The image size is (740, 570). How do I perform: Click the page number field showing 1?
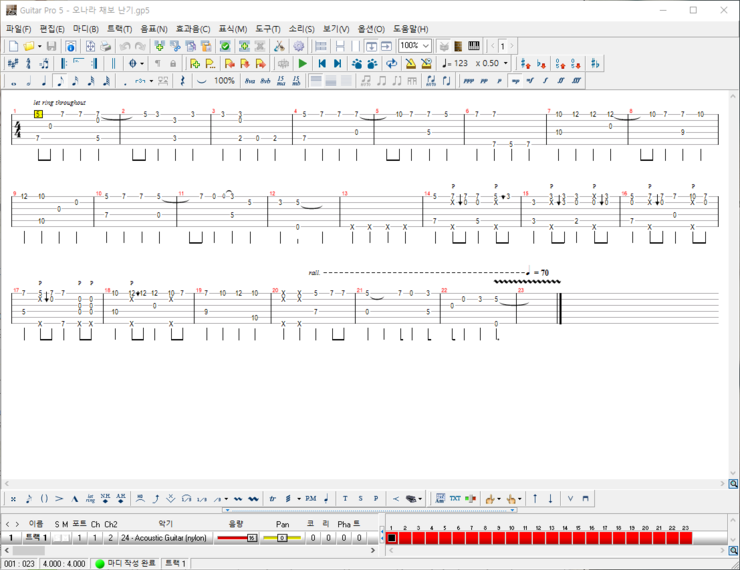coord(503,46)
